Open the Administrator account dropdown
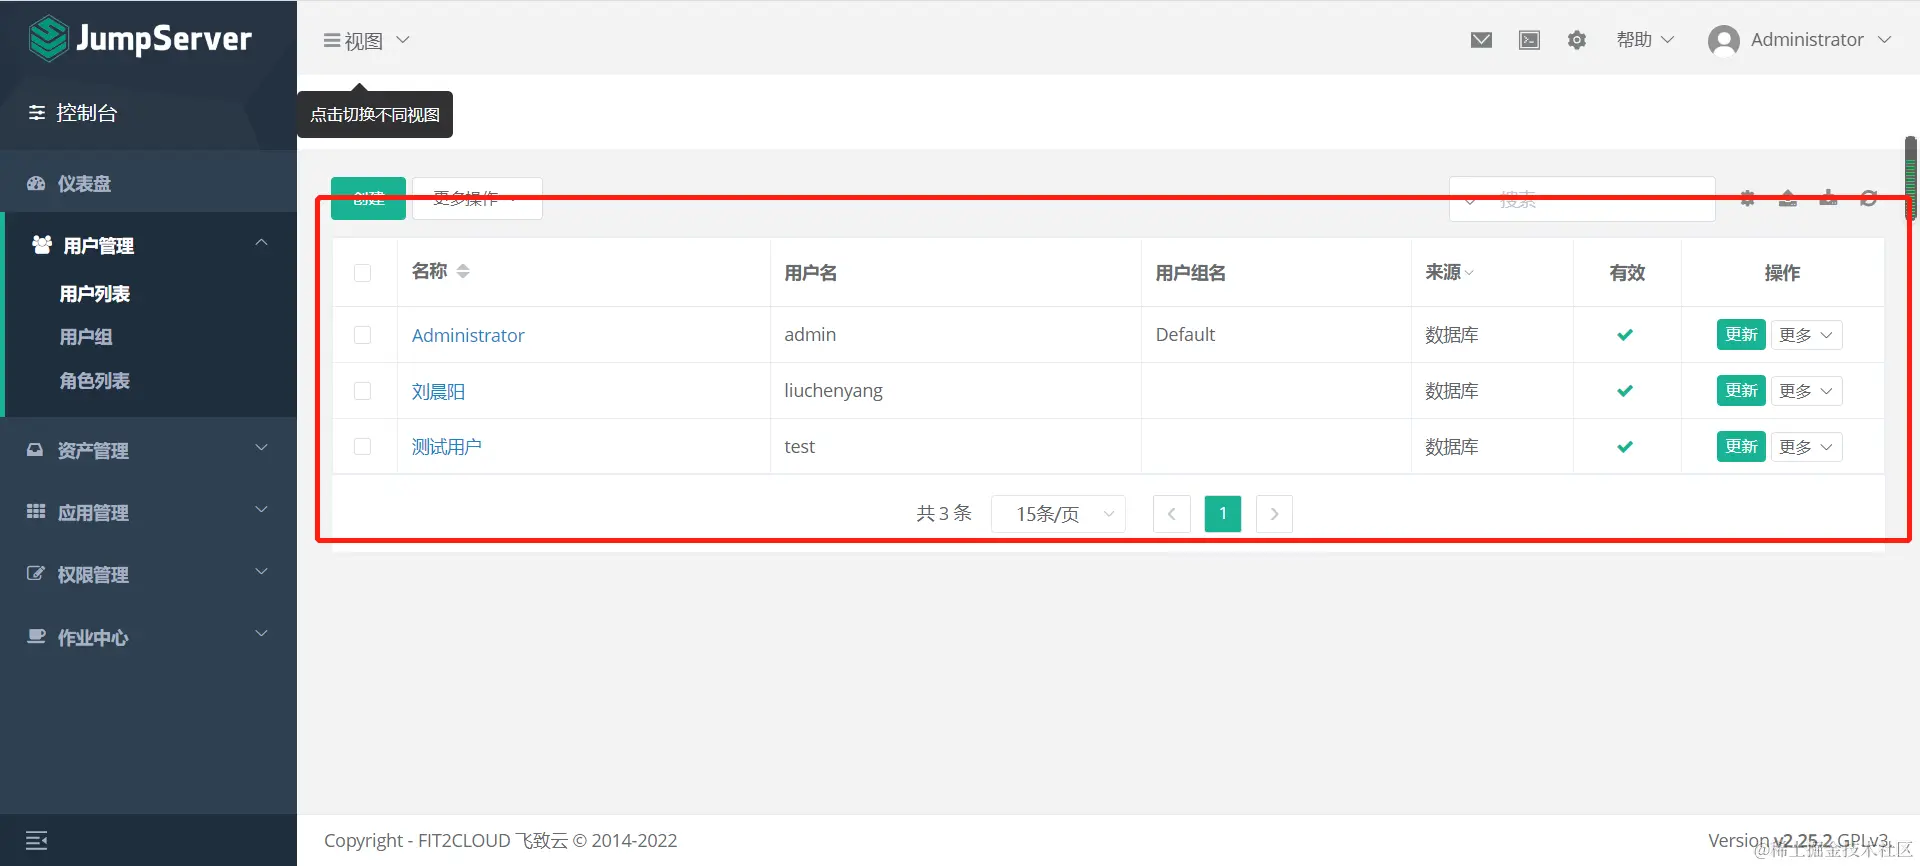1920x866 pixels. [1800, 40]
